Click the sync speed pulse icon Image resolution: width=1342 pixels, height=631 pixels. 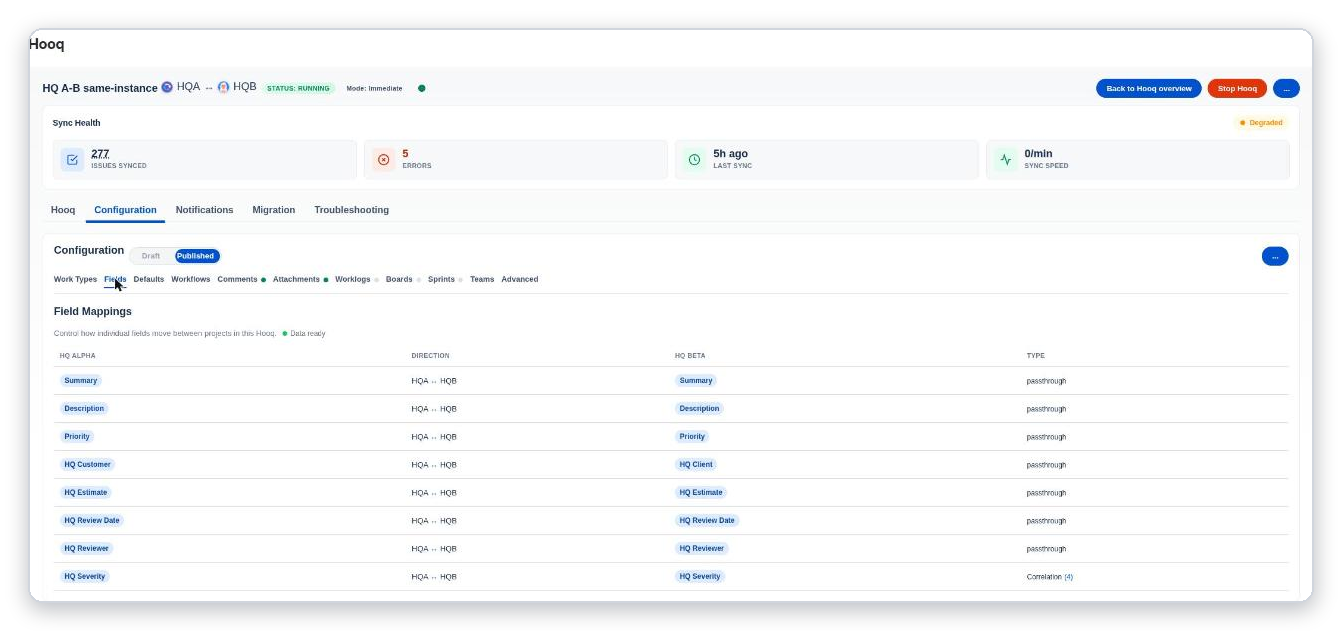(x=1005, y=159)
